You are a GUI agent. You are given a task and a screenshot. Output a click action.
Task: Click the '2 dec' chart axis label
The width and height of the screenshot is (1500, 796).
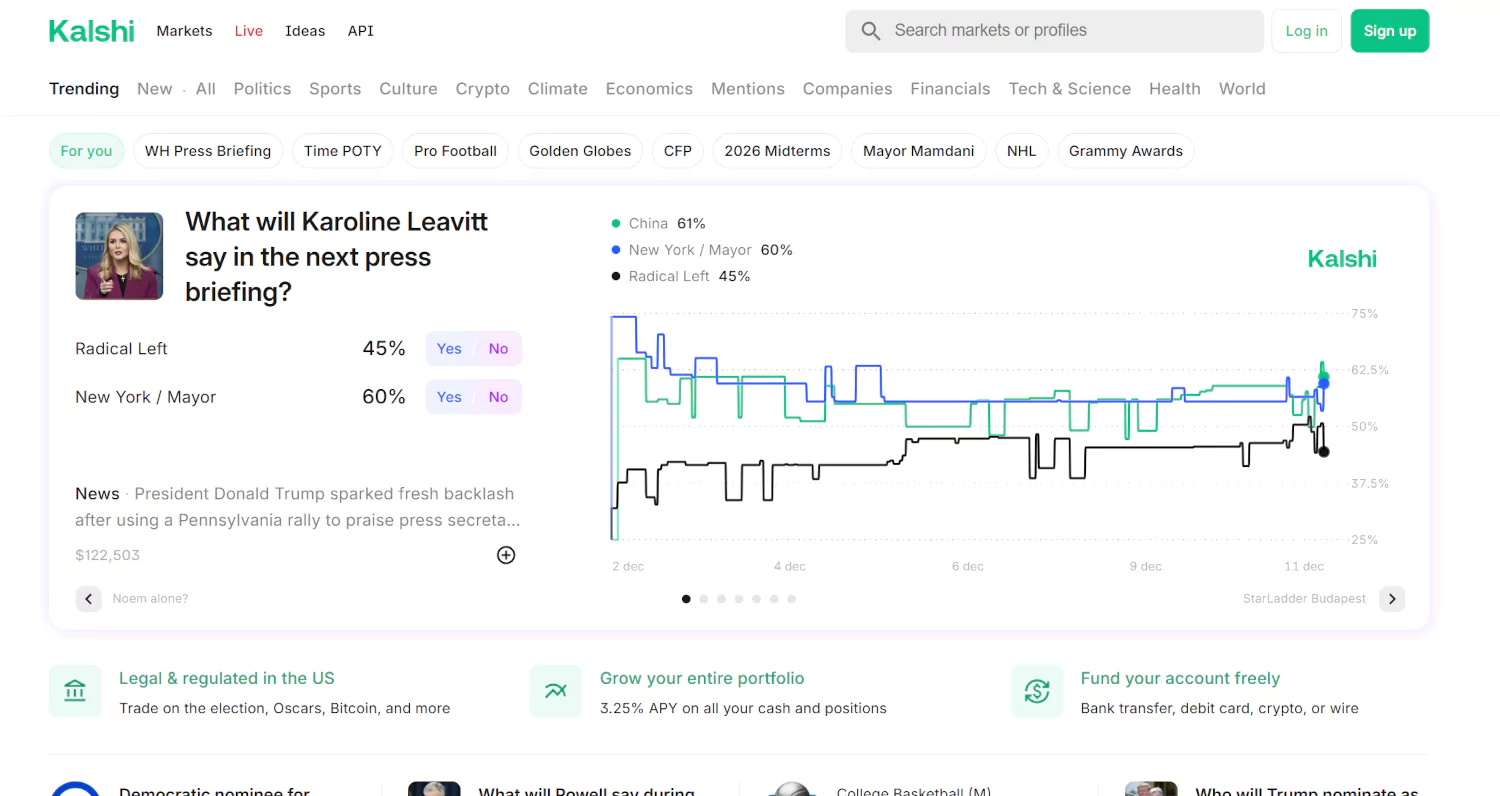click(628, 566)
